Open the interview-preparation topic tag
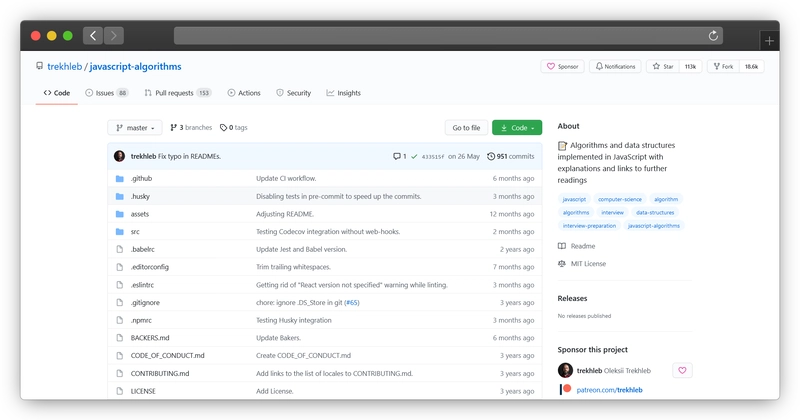Viewport: 800px width, 420px height. [589, 226]
